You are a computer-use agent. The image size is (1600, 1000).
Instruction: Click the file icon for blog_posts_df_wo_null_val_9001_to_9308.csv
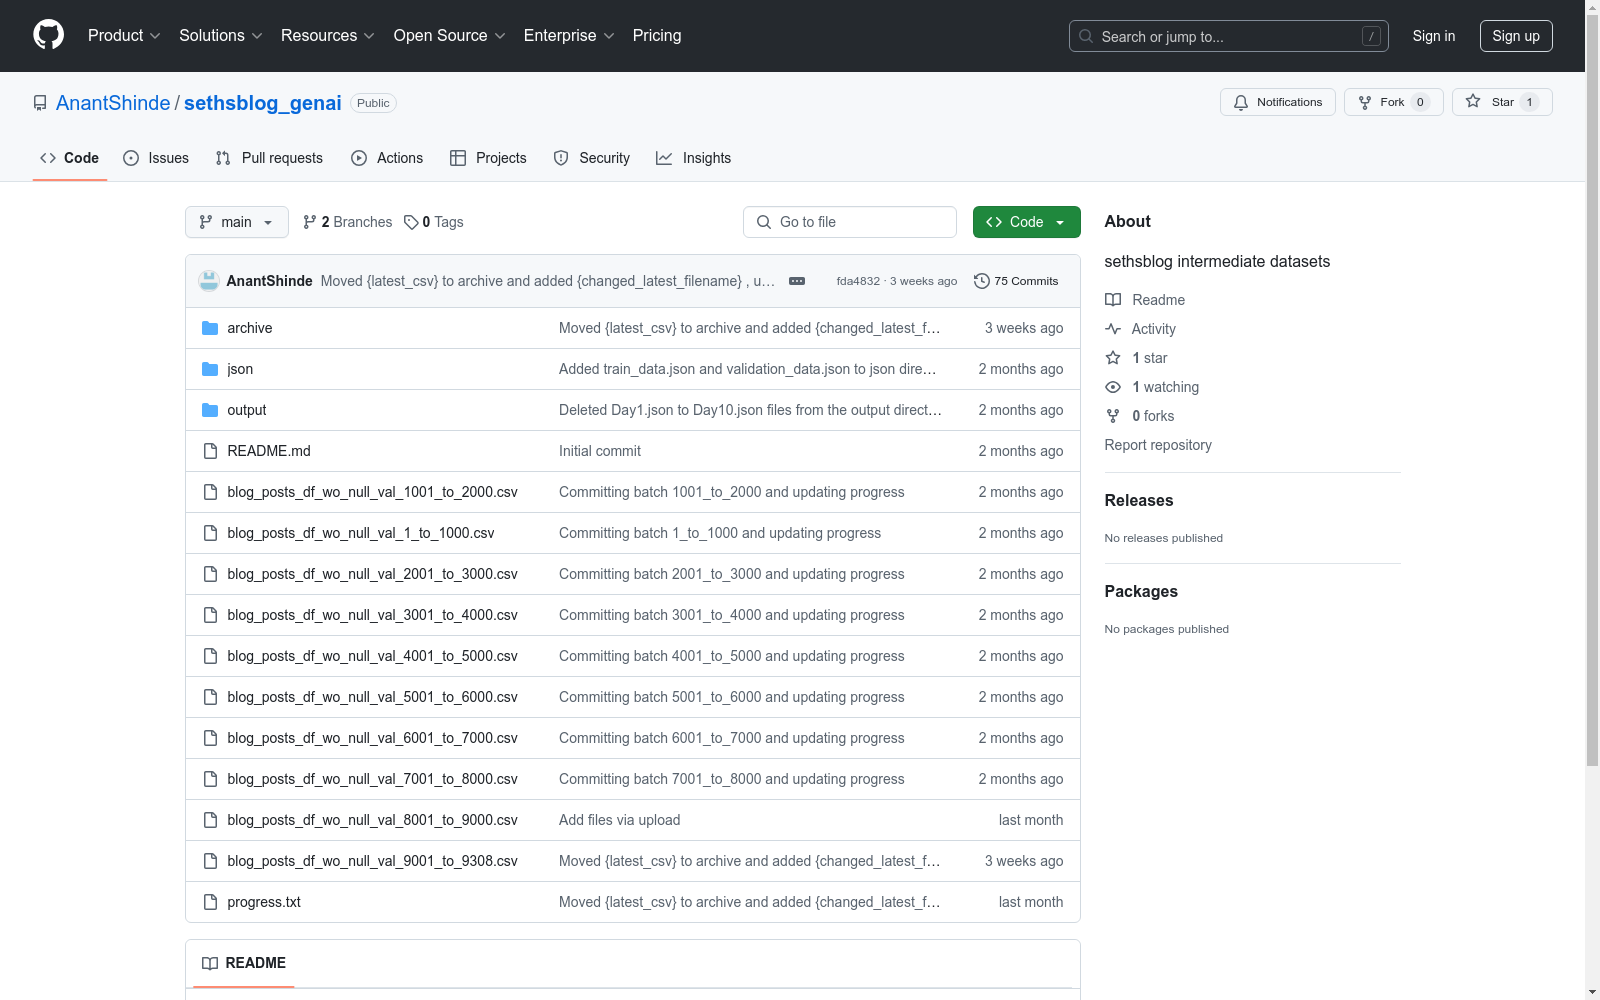point(210,861)
